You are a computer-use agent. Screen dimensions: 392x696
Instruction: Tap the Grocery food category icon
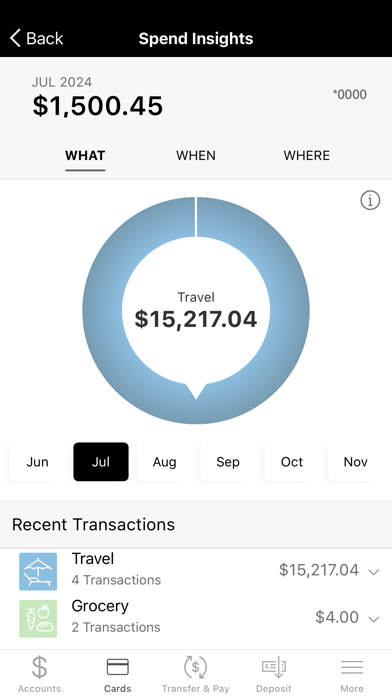(38, 619)
